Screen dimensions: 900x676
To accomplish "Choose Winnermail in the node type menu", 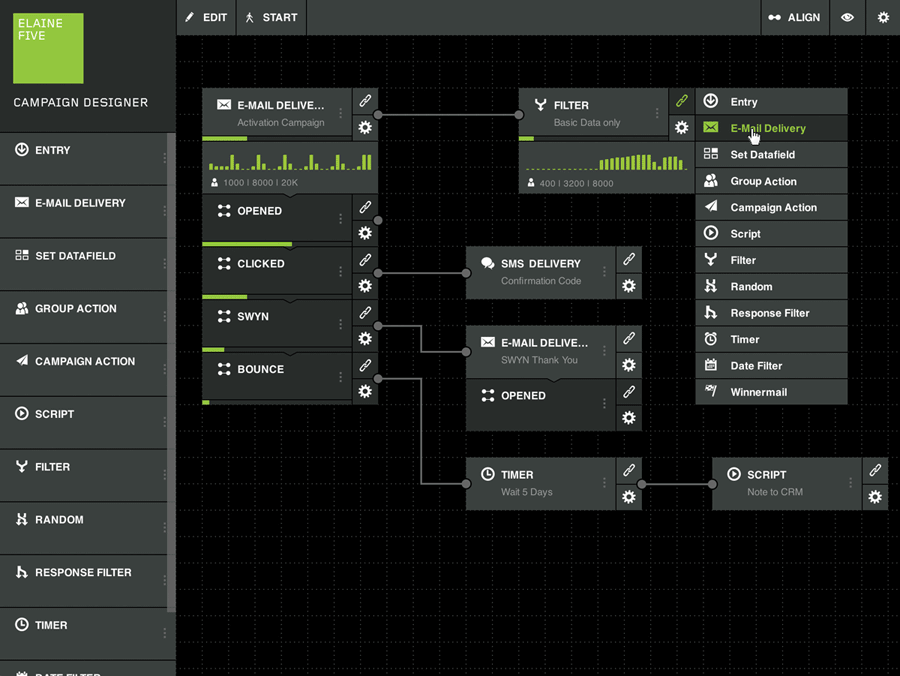I will 758,392.
